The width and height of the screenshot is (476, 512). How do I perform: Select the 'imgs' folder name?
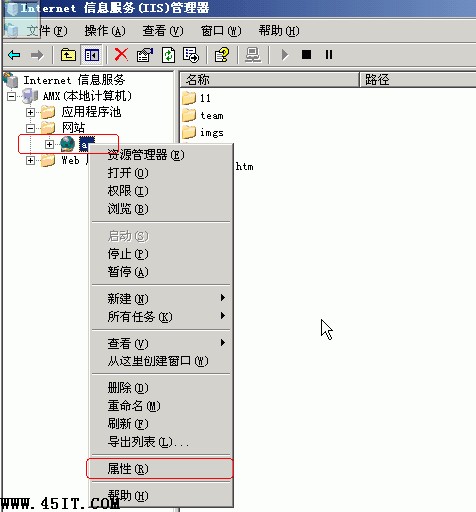[212, 133]
